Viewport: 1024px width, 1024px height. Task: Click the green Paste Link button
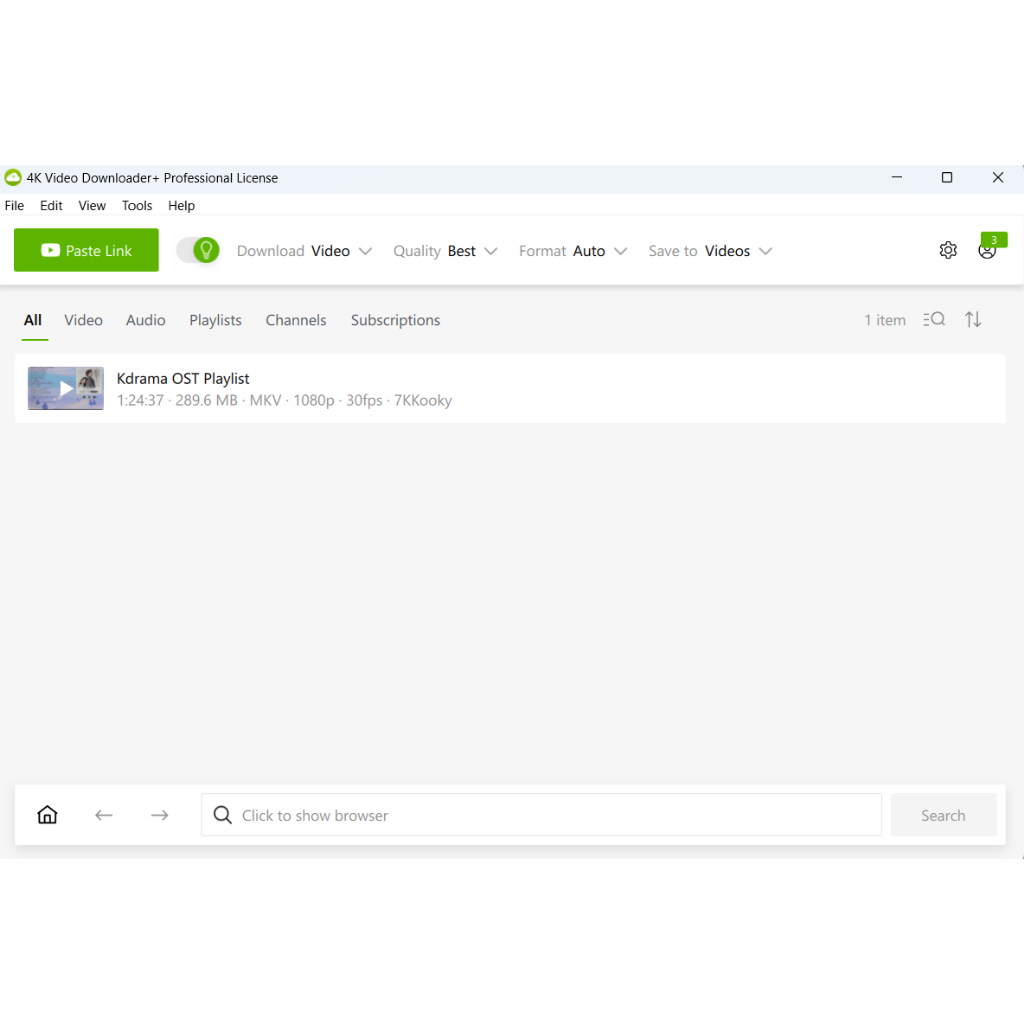pyautogui.click(x=86, y=250)
